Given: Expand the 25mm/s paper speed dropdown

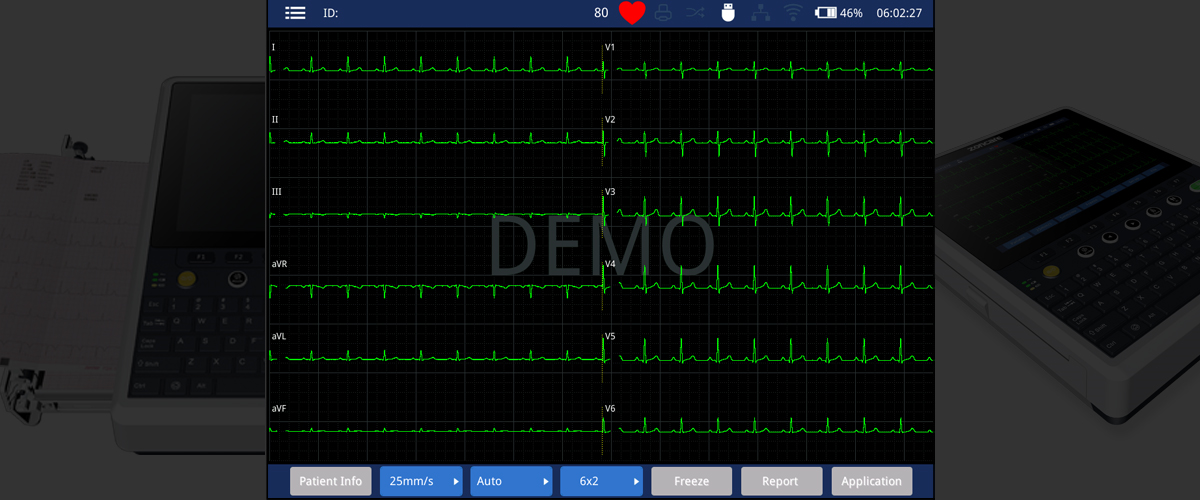Looking at the screenshot, I should coord(421,481).
